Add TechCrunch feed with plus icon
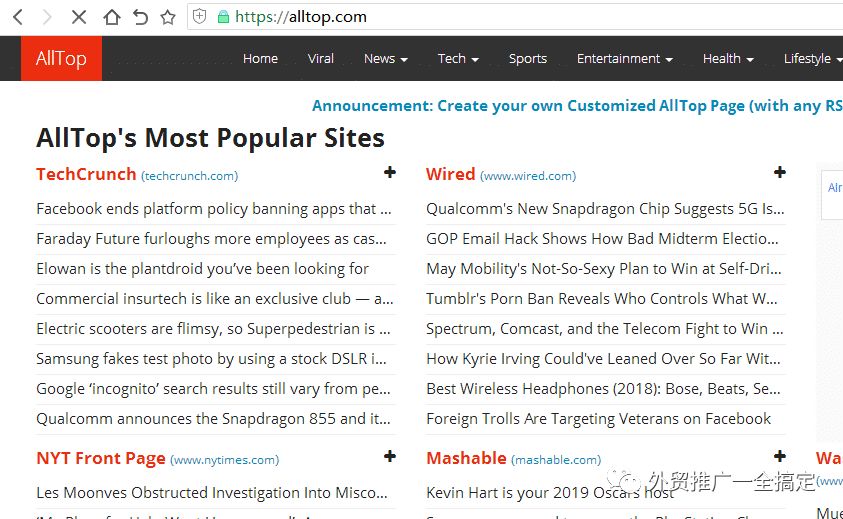 pos(390,172)
